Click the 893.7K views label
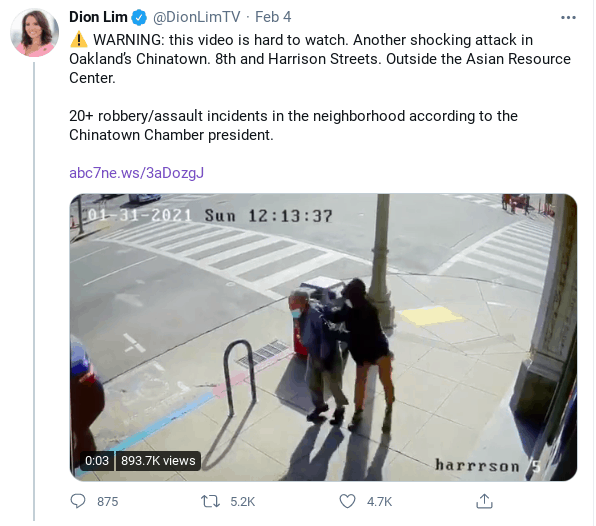 158,461
